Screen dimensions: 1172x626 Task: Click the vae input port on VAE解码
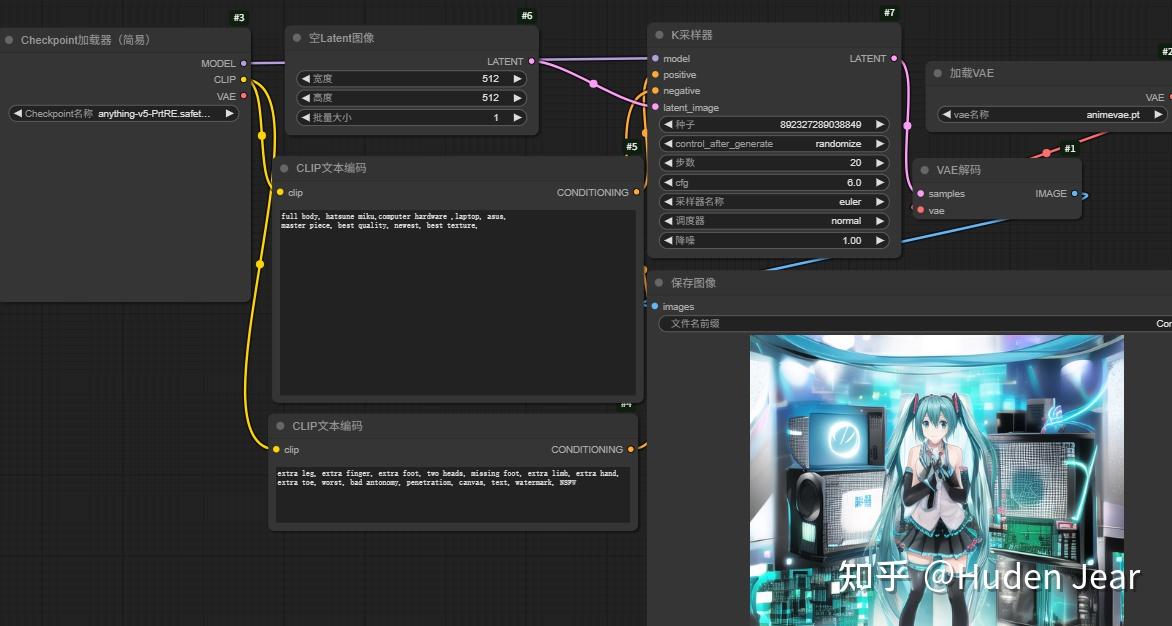point(921,211)
